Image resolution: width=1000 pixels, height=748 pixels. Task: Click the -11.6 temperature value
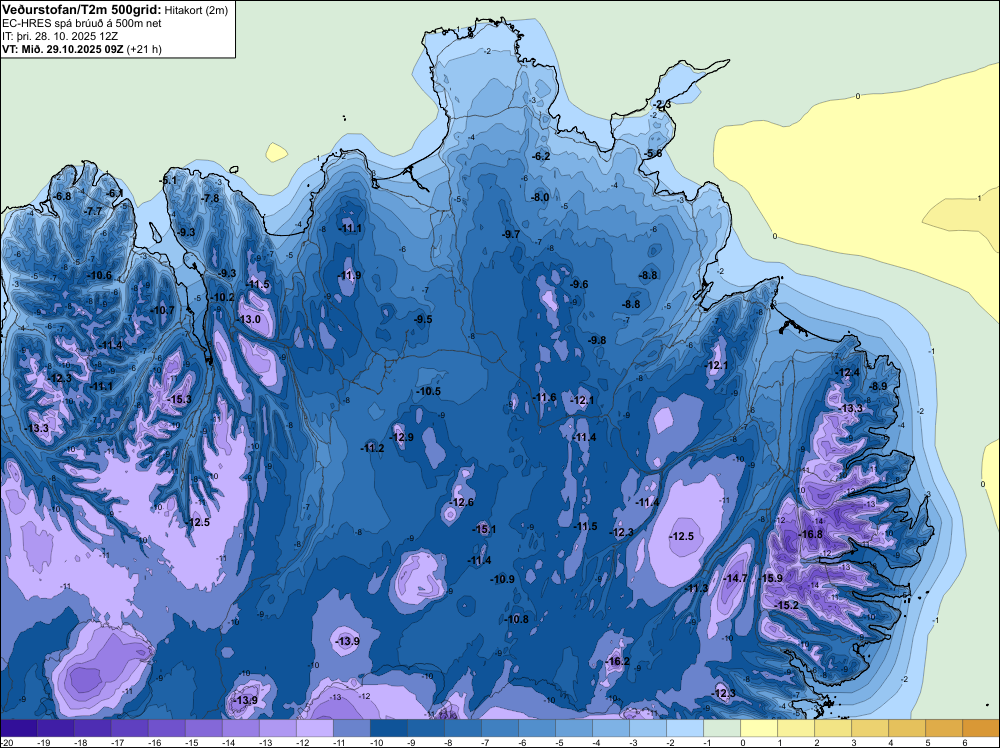pyautogui.click(x=545, y=397)
